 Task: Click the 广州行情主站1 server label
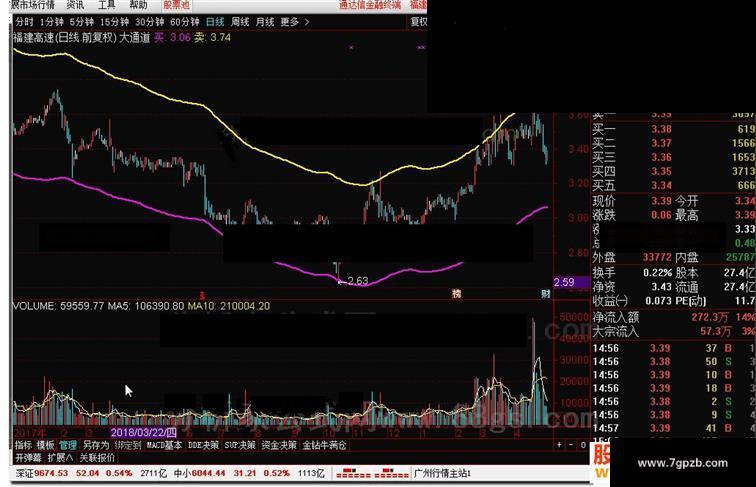point(442,473)
